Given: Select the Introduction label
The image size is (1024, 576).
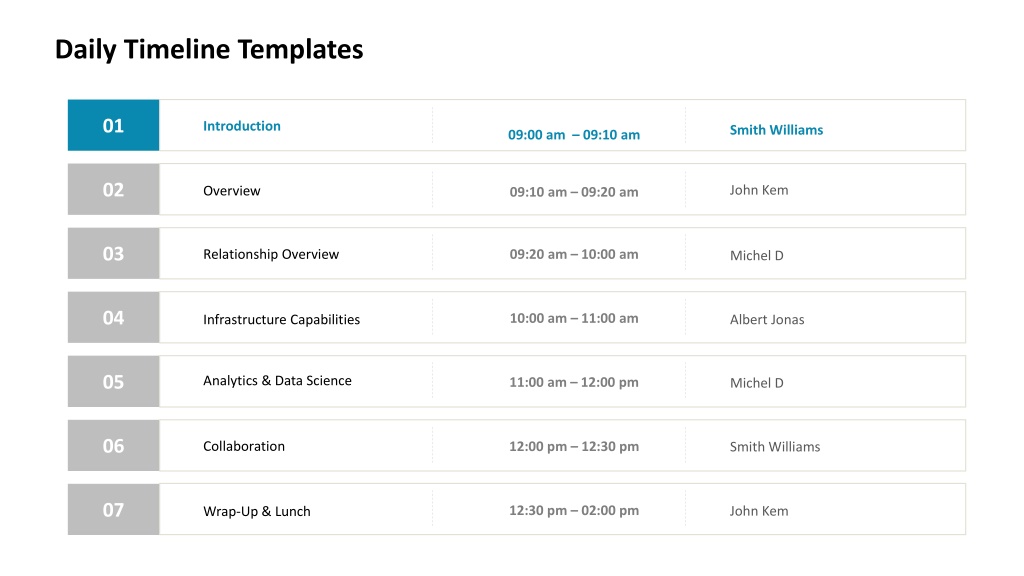Looking at the screenshot, I should (242, 126).
